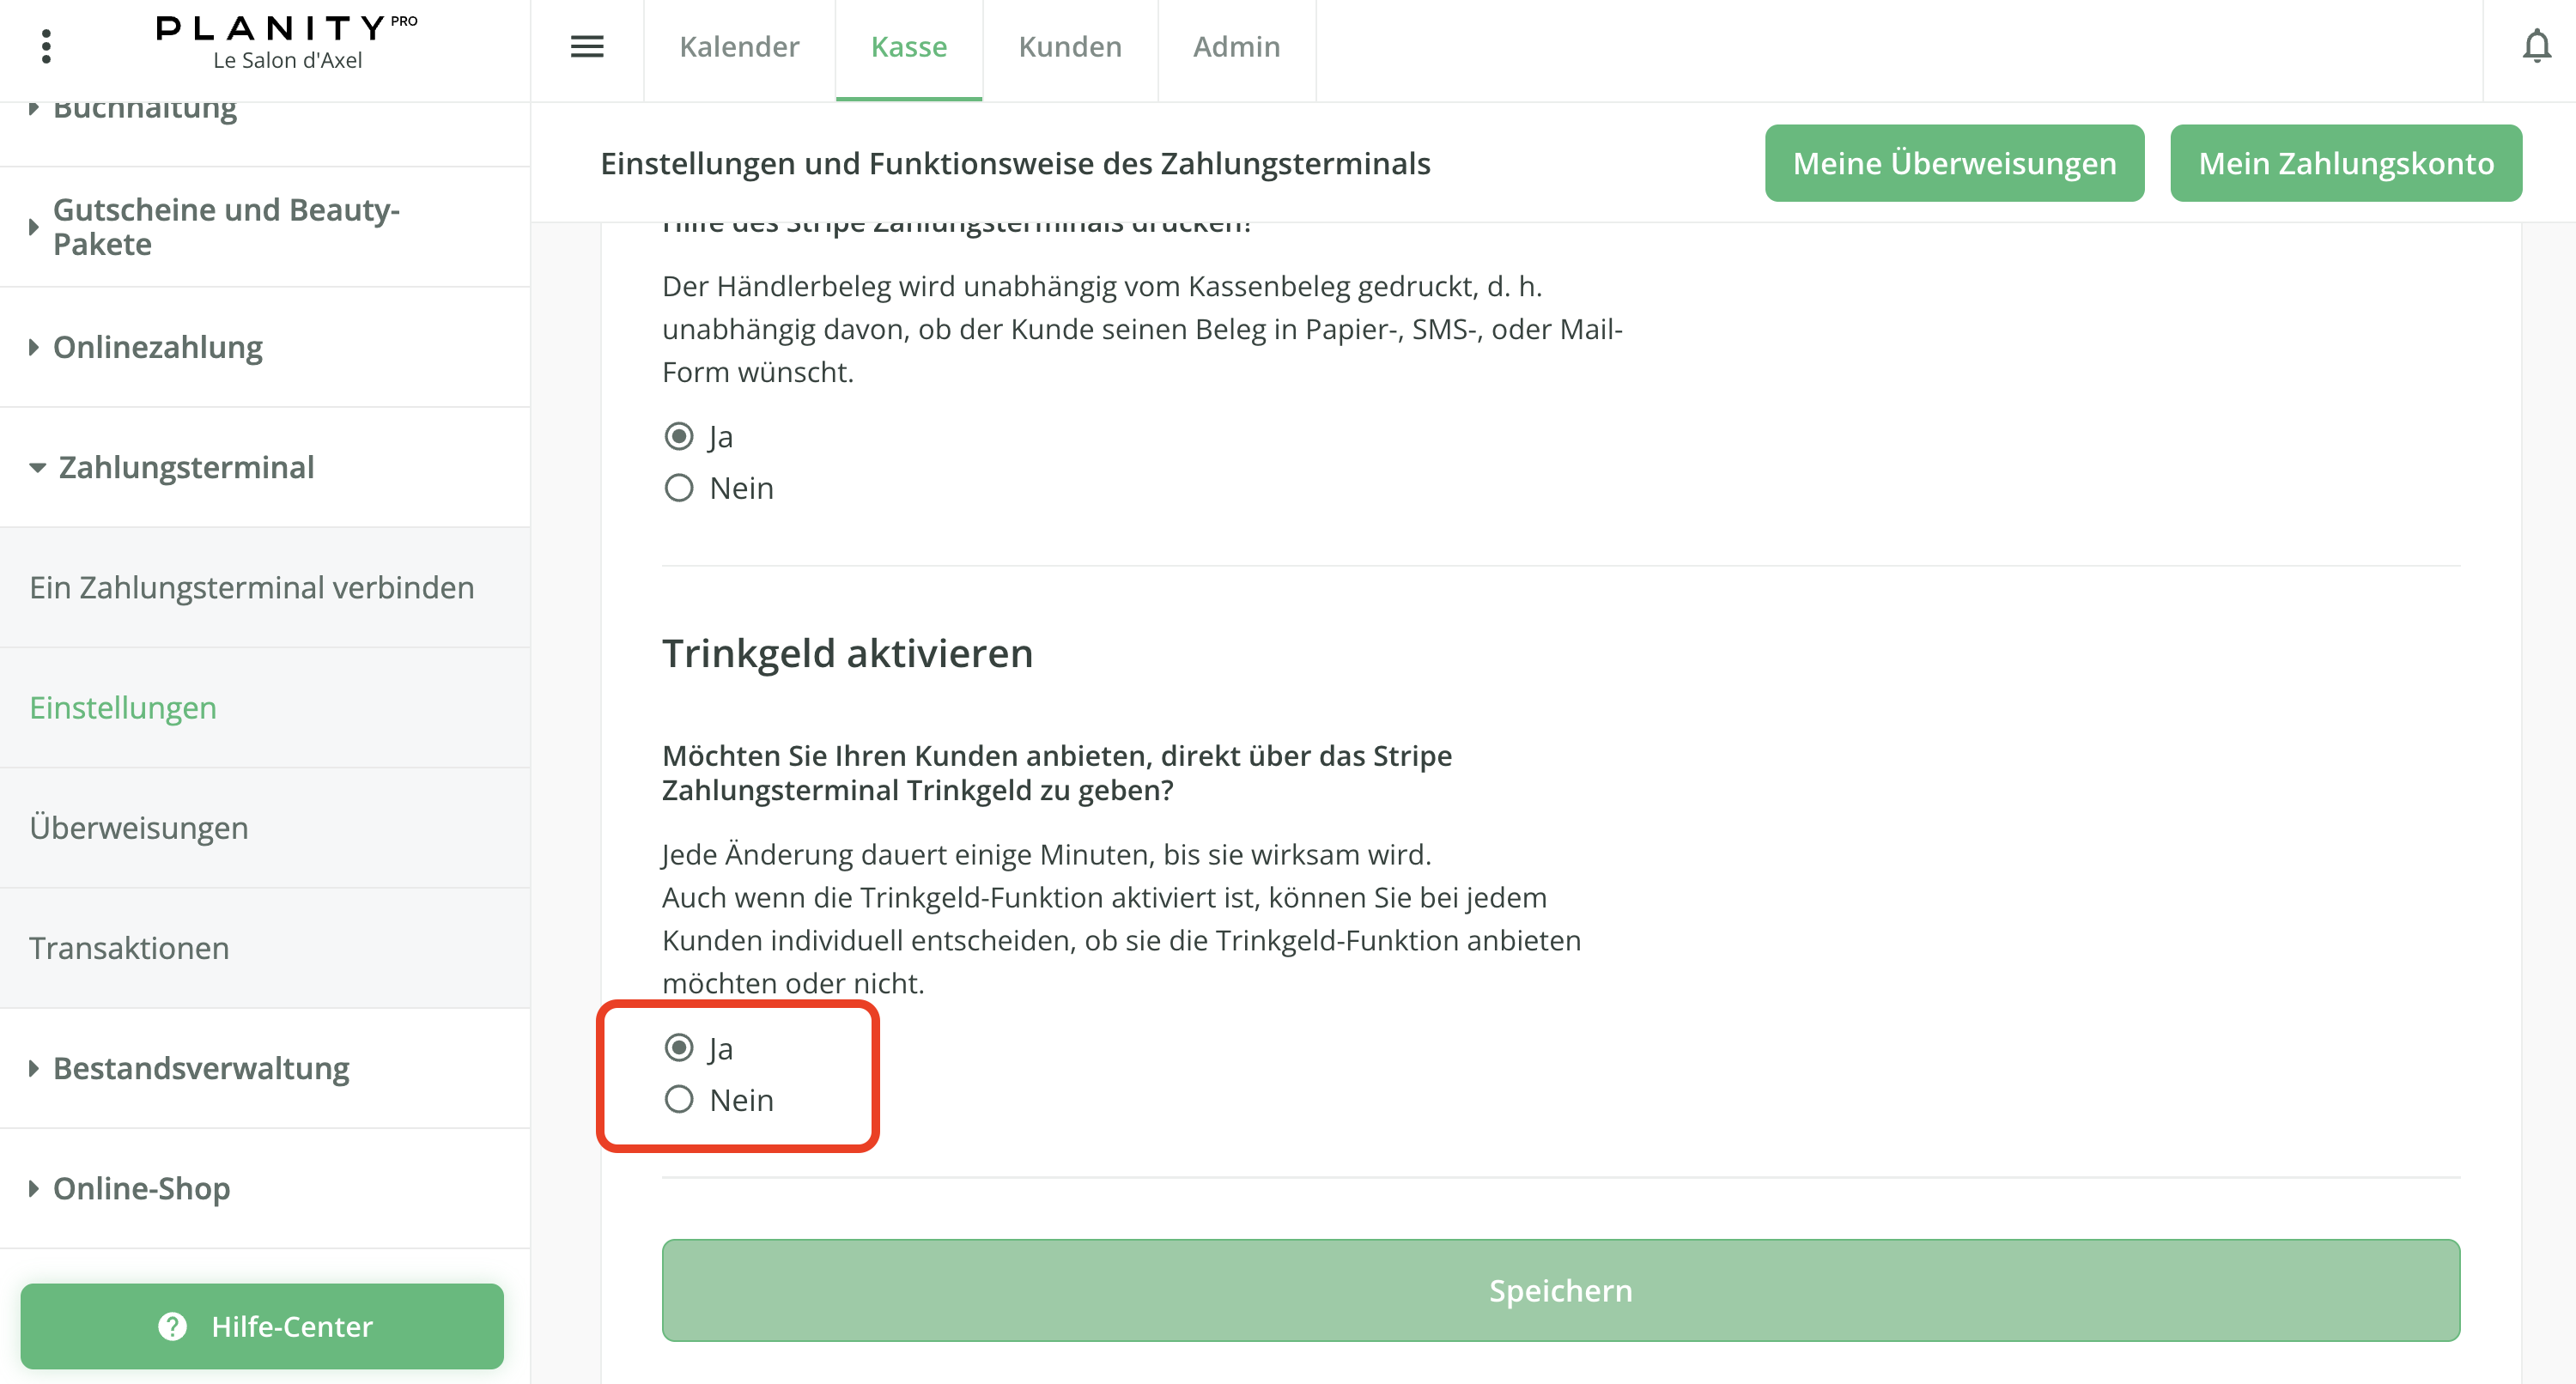Switch to the Kalender tab
Image resolution: width=2576 pixels, height=1384 pixels.
[739, 46]
